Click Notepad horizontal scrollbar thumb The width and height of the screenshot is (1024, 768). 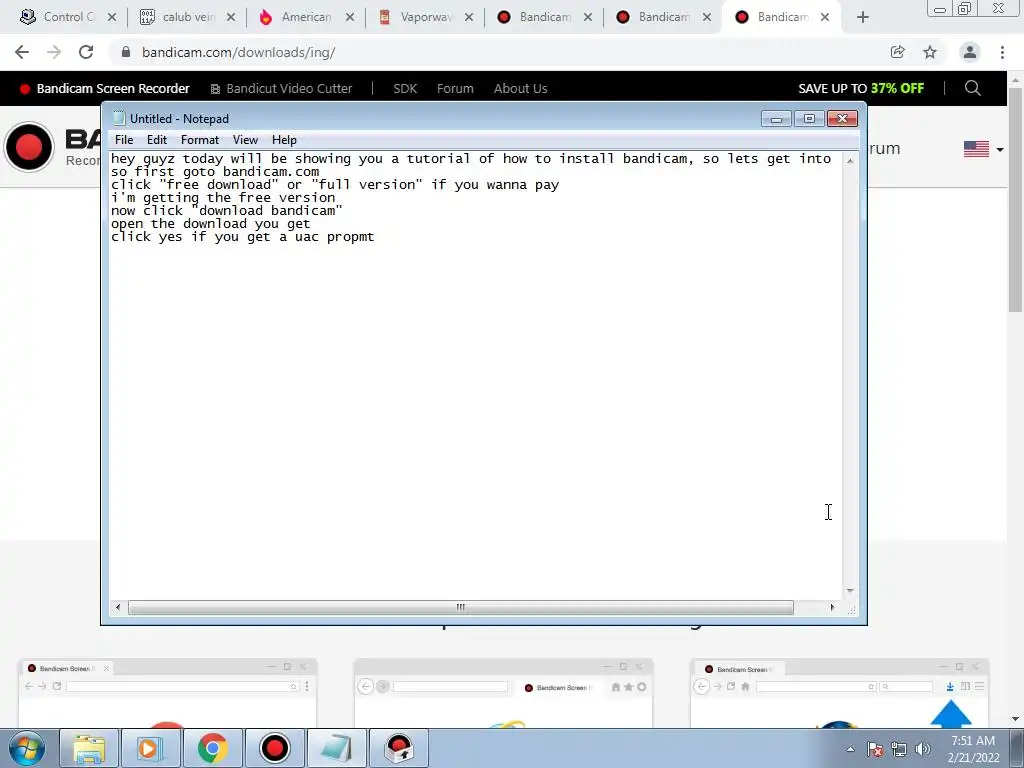(460, 607)
